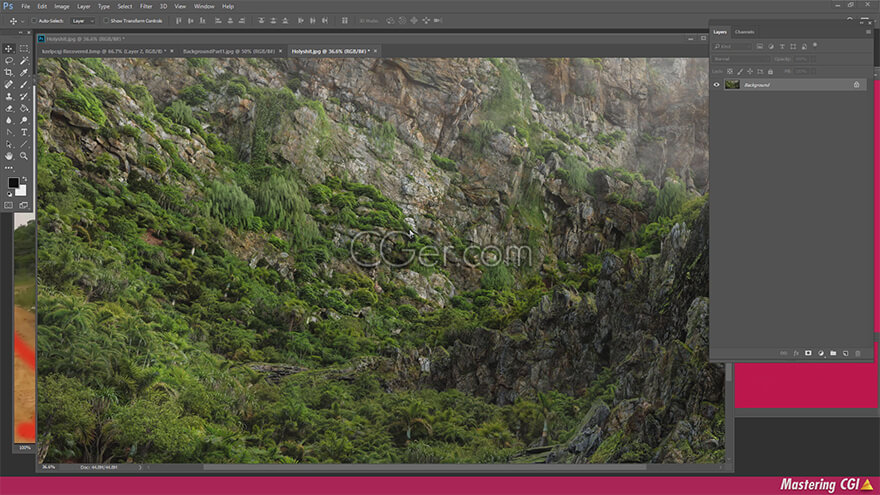880x495 pixels.
Task: Click Add layer style fx icon
Action: (796, 353)
